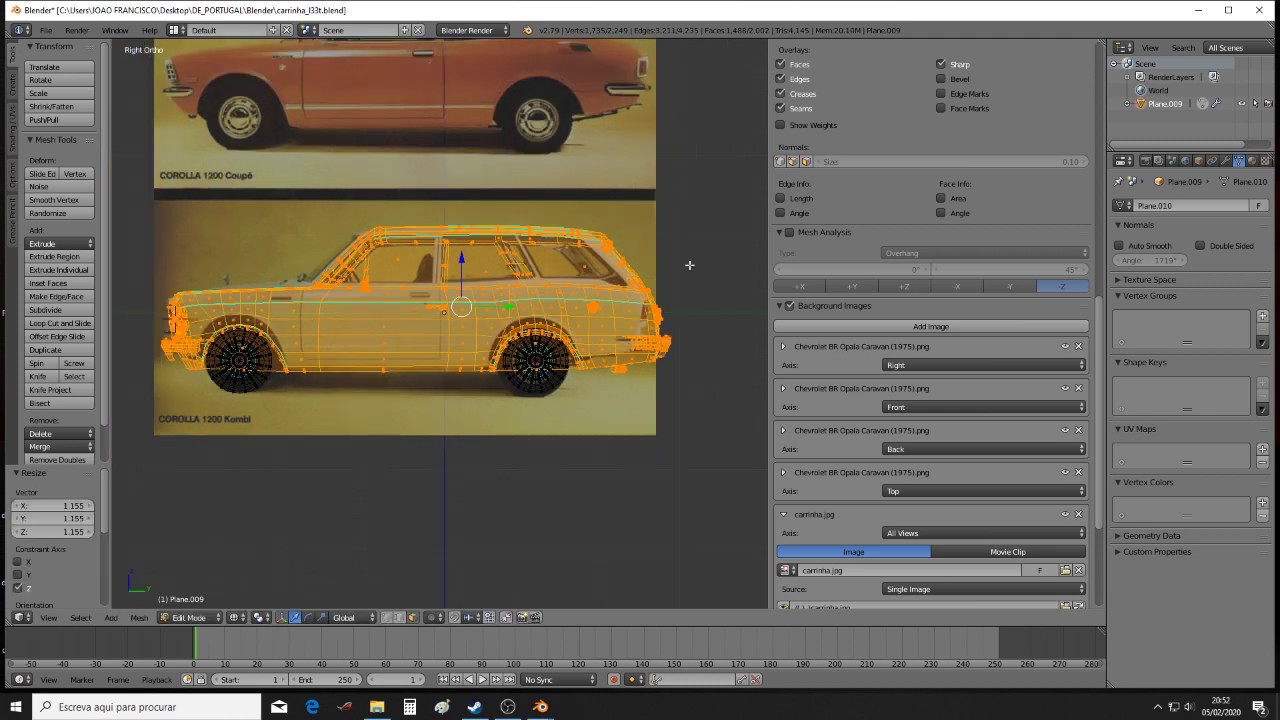Open the Edit Mode selector dropdown
1280x720 pixels.
pos(190,618)
